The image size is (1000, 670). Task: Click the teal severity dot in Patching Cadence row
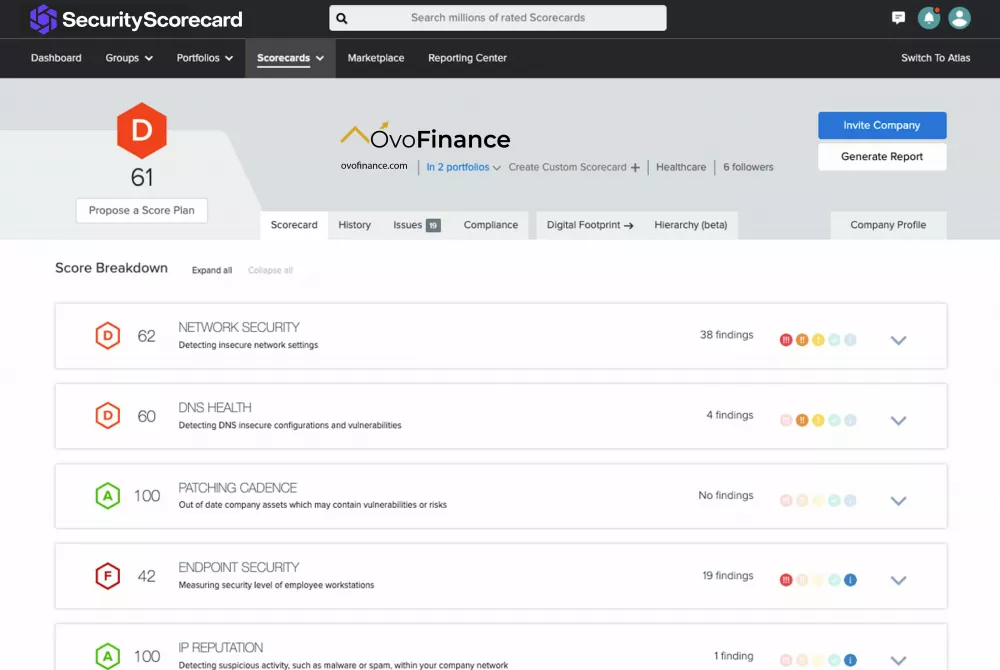[x=834, y=501]
